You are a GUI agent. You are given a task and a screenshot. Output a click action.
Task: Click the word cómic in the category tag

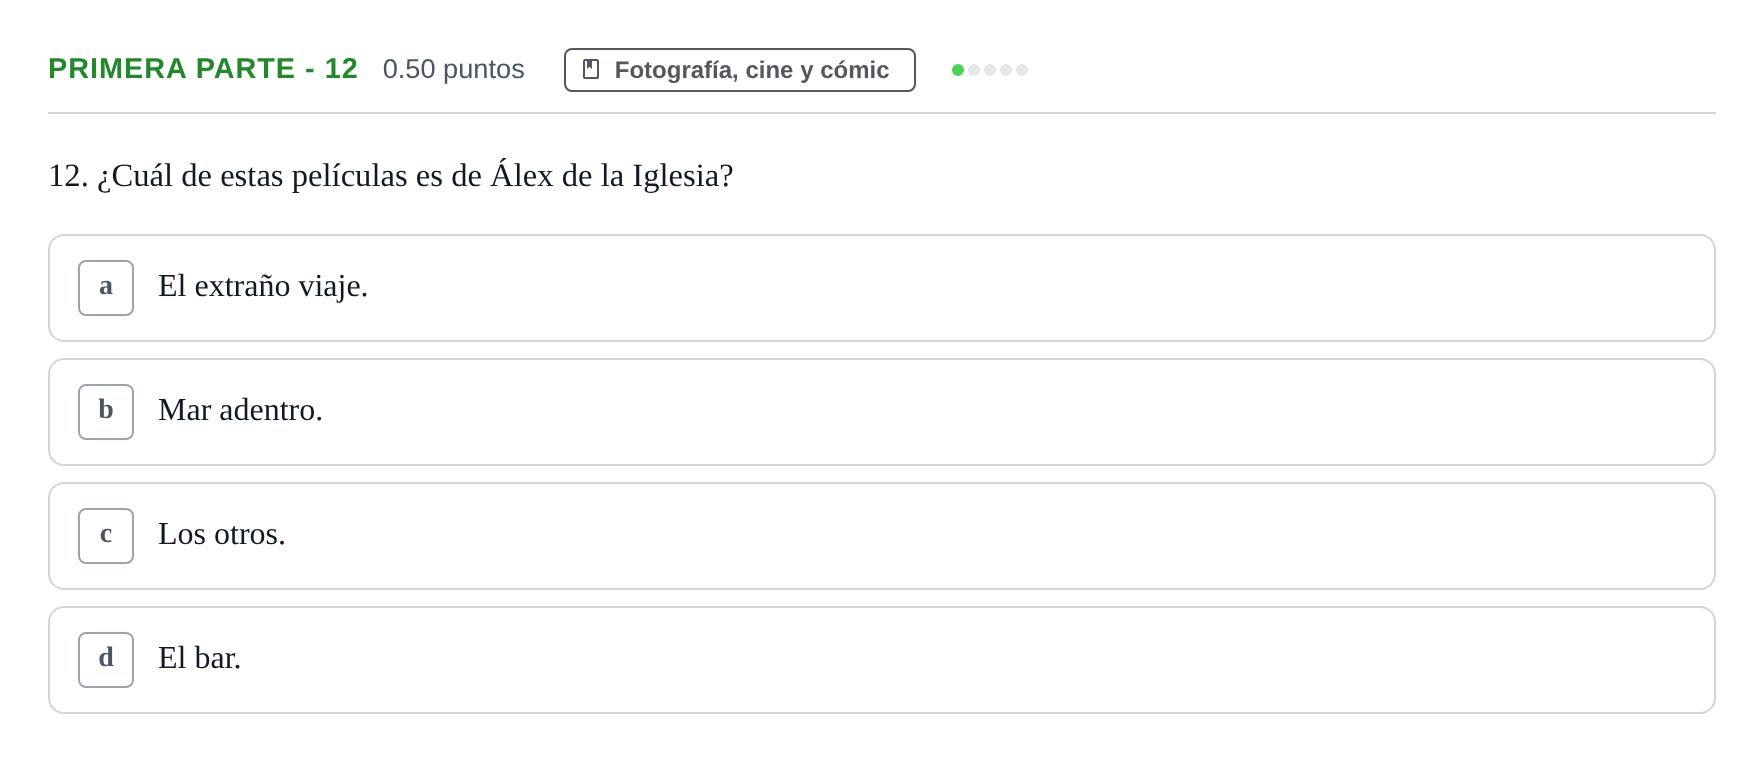(x=854, y=70)
